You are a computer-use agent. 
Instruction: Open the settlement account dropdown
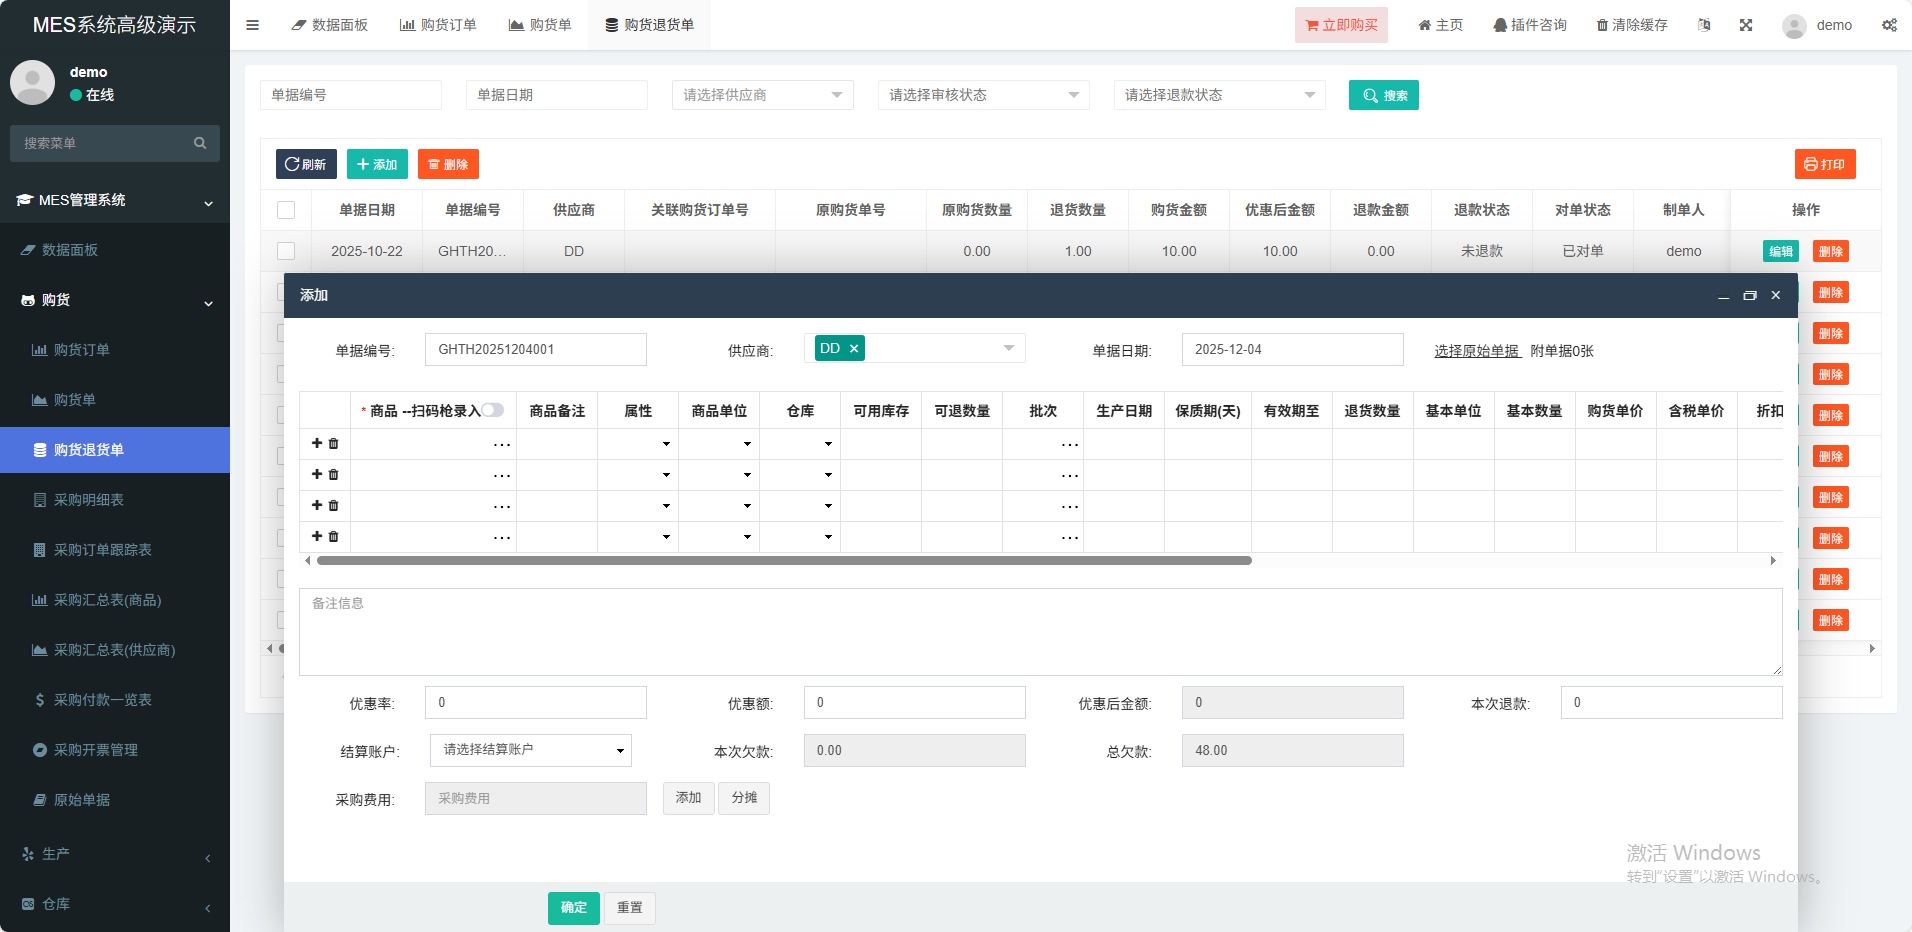tap(530, 750)
